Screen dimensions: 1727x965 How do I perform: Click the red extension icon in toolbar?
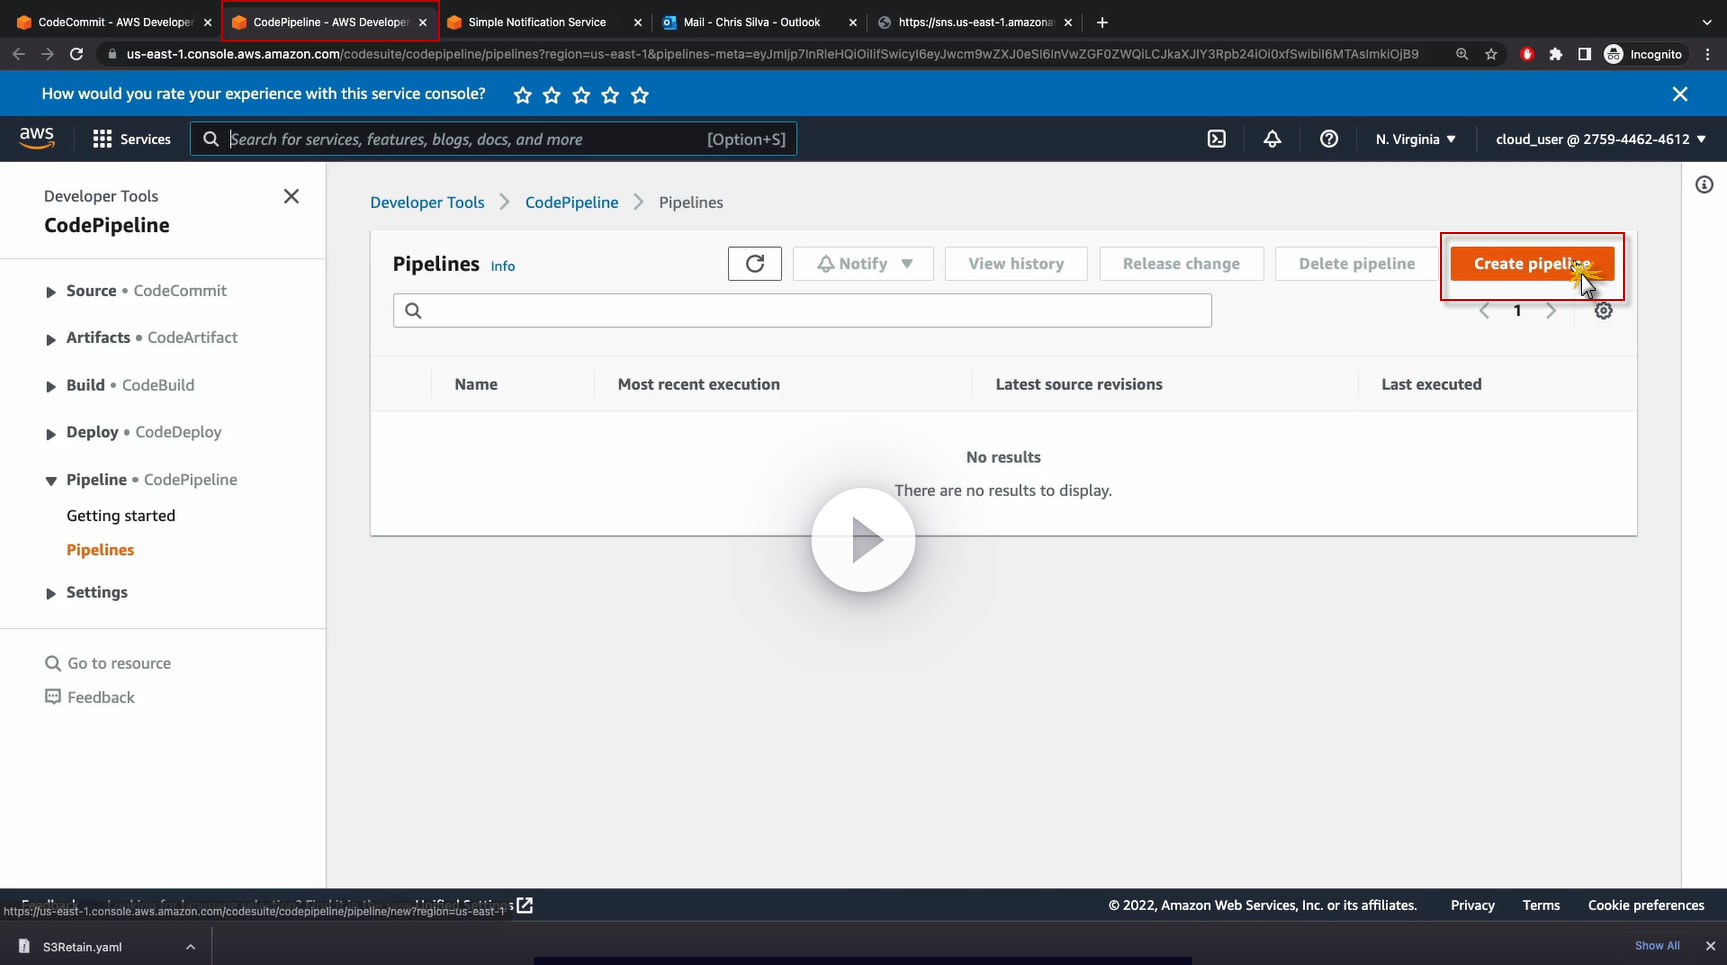pos(1527,54)
